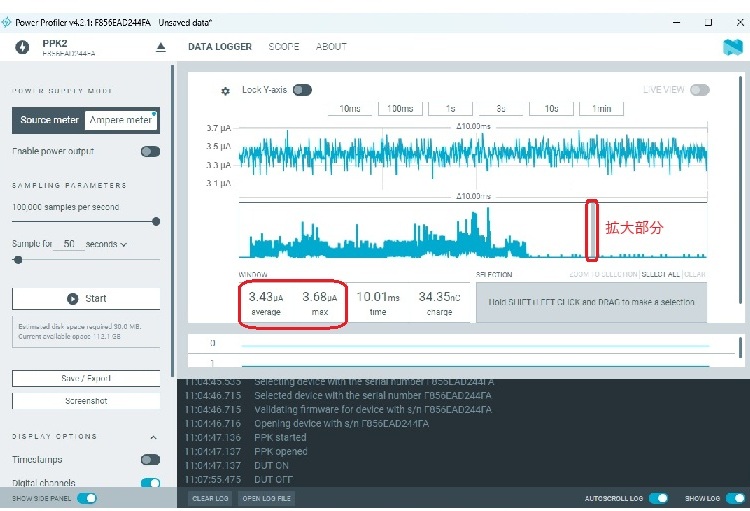
Task: Select Ampere meter mode
Action: tap(121, 121)
